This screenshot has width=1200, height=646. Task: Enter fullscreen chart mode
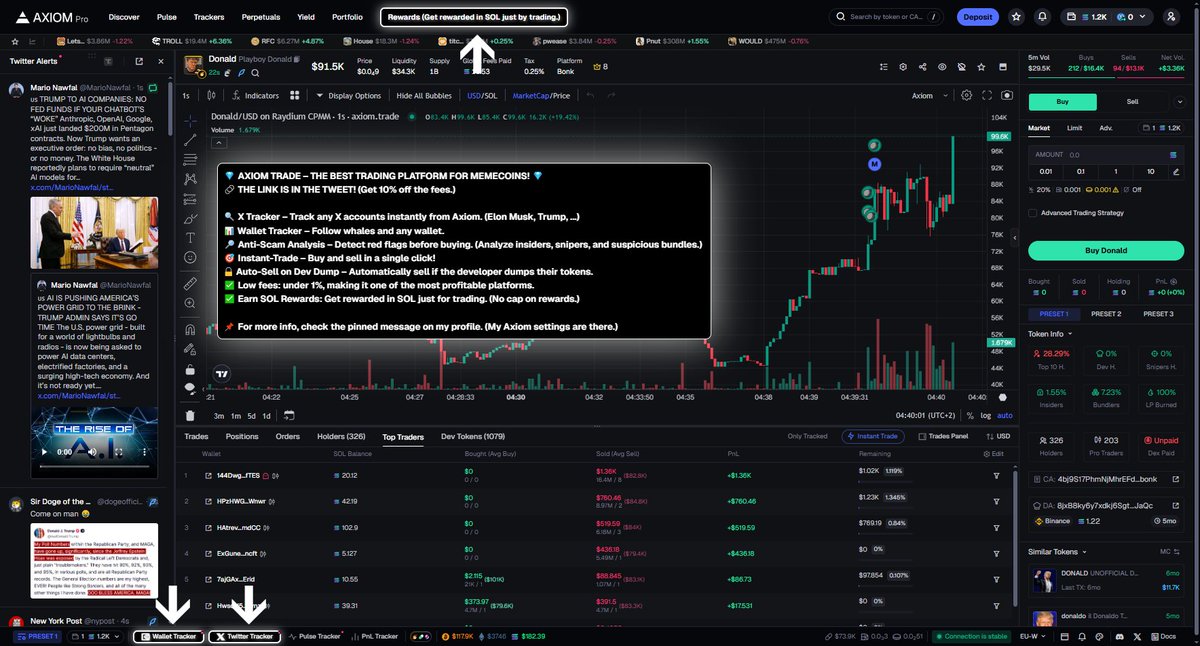[987, 96]
